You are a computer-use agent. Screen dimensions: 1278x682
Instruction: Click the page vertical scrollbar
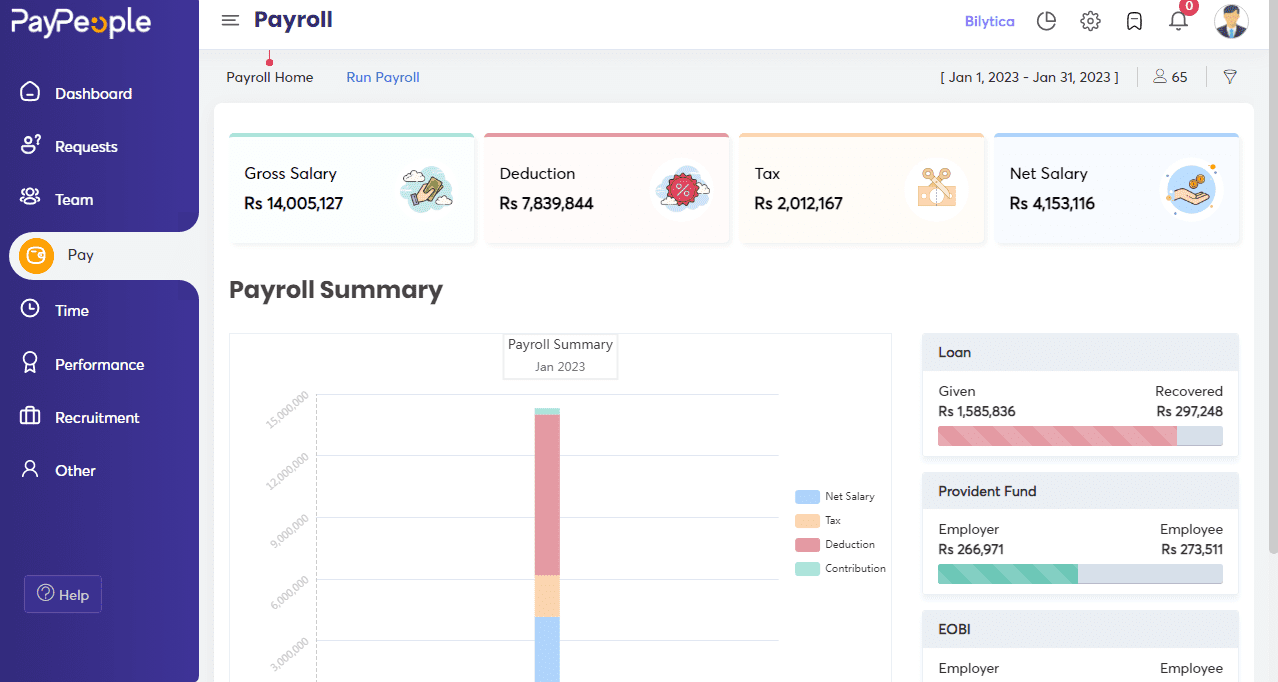(1273, 276)
